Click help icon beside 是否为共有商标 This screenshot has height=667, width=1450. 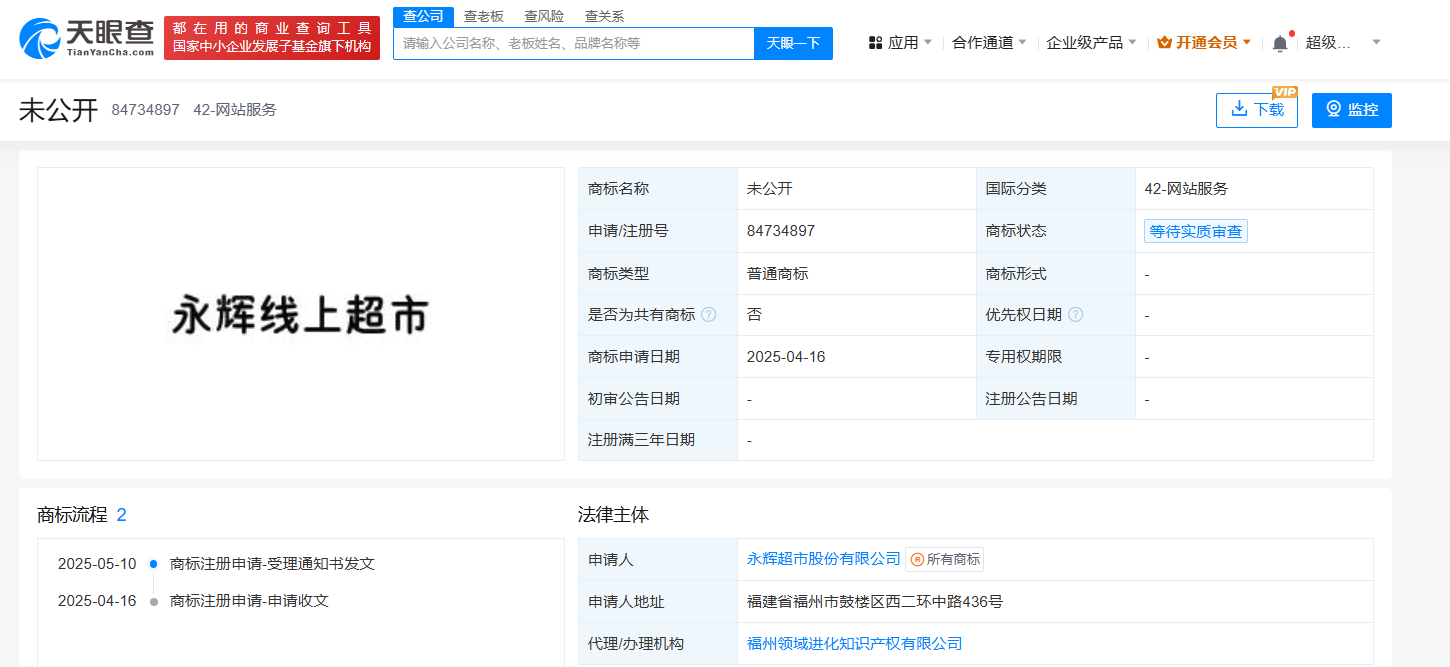[708, 315]
